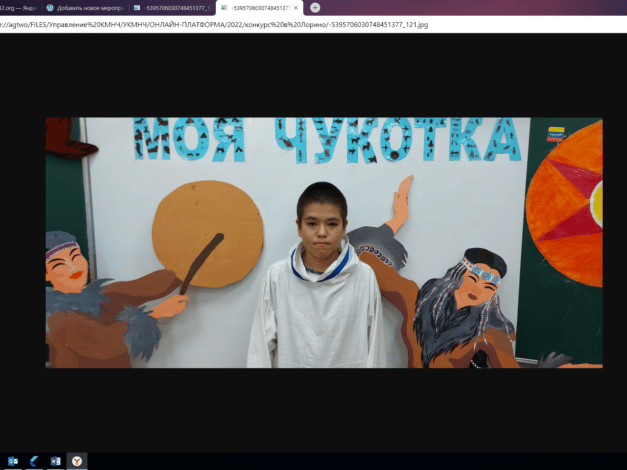This screenshot has width=627, height=470.
Task: Click the round drum in the photo
Action: [207, 233]
